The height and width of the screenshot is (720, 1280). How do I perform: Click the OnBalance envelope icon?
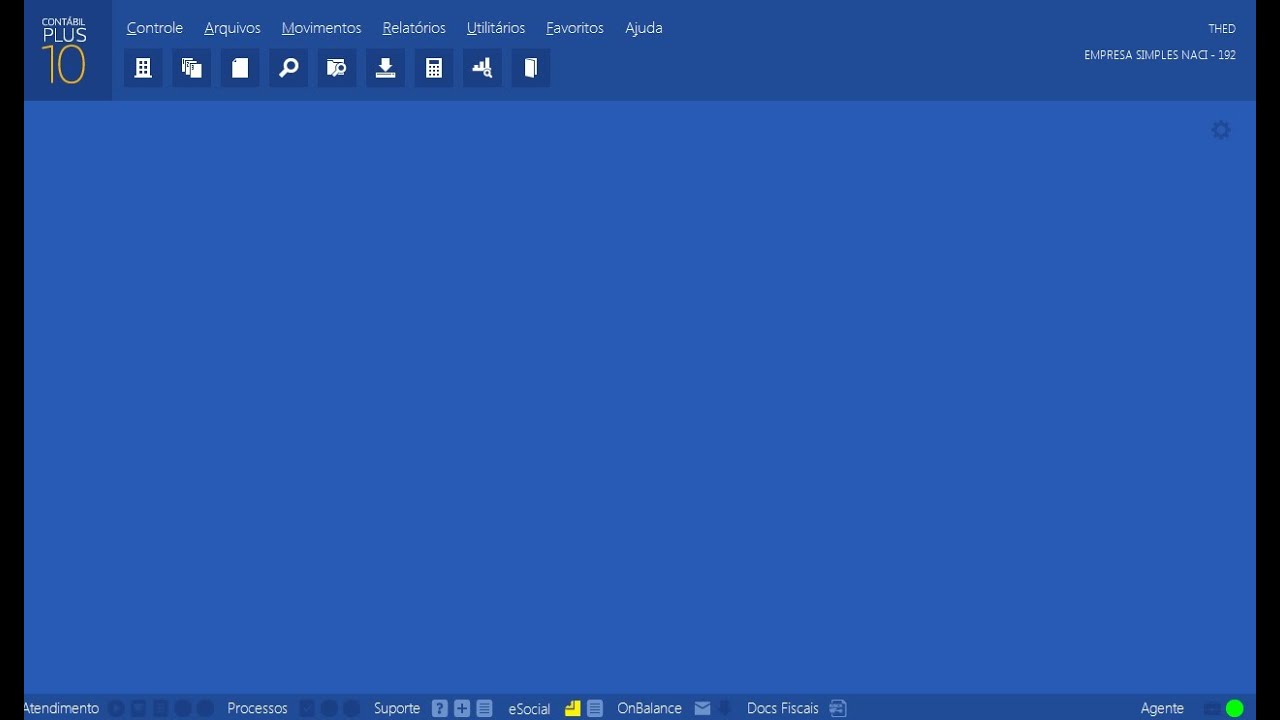[702, 708]
